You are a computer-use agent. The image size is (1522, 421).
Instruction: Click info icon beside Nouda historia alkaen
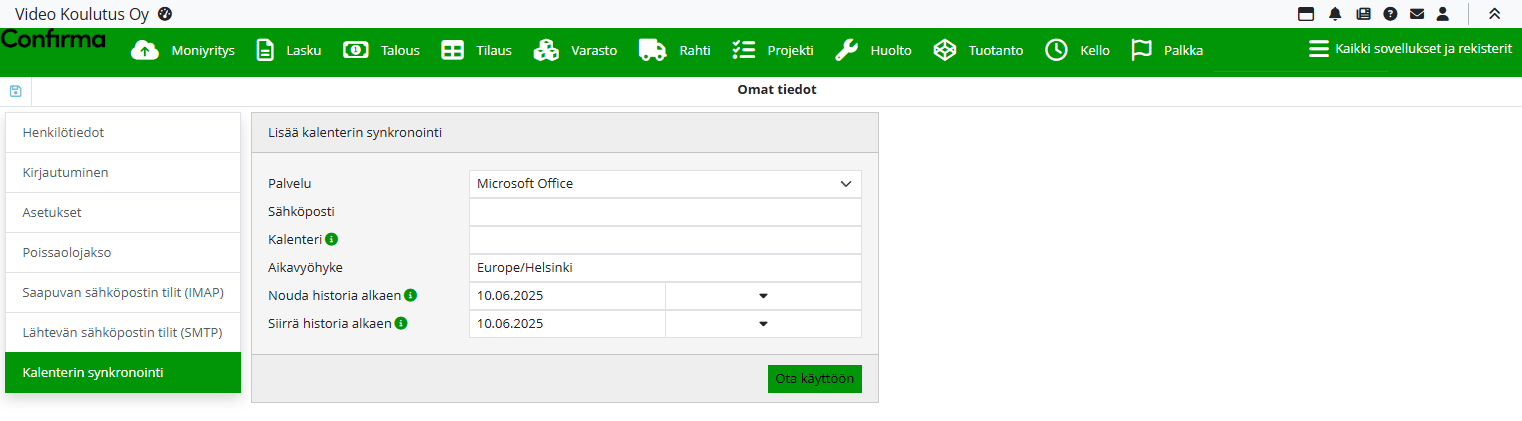pyautogui.click(x=410, y=295)
